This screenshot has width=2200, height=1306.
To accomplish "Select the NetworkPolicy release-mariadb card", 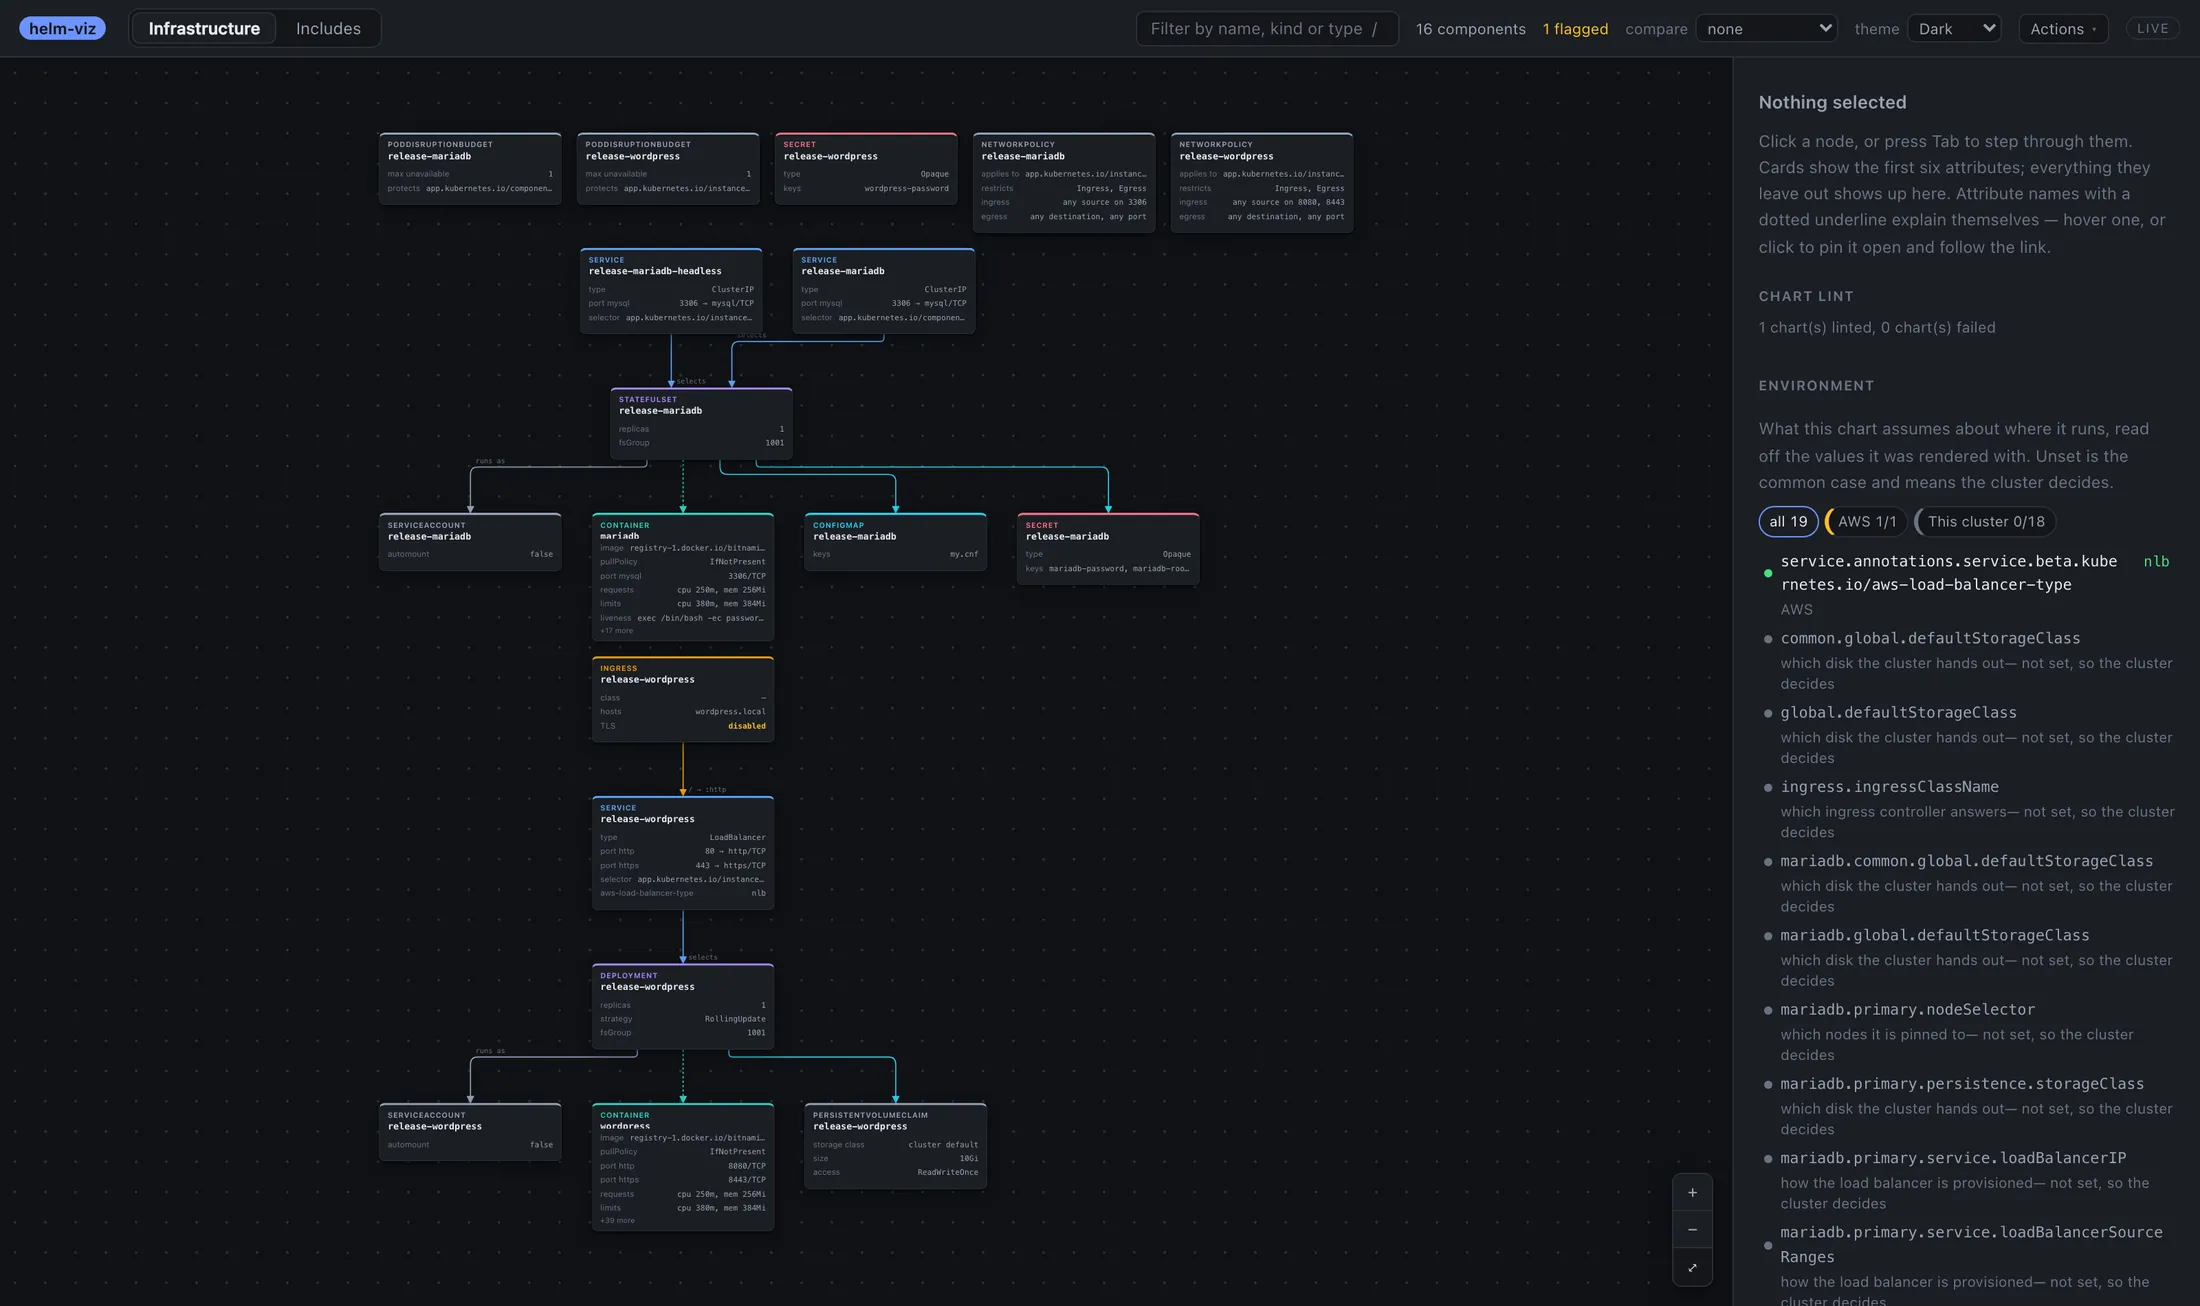I will tap(1063, 182).
